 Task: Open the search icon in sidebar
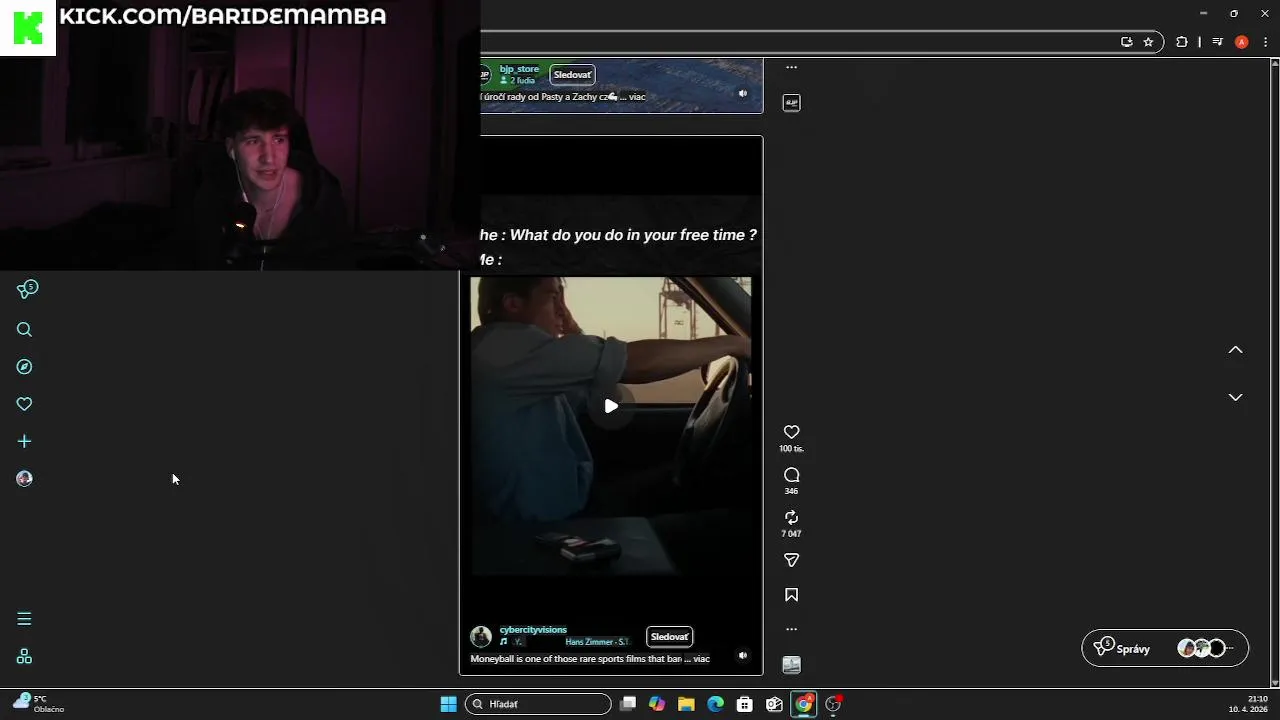click(25, 330)
